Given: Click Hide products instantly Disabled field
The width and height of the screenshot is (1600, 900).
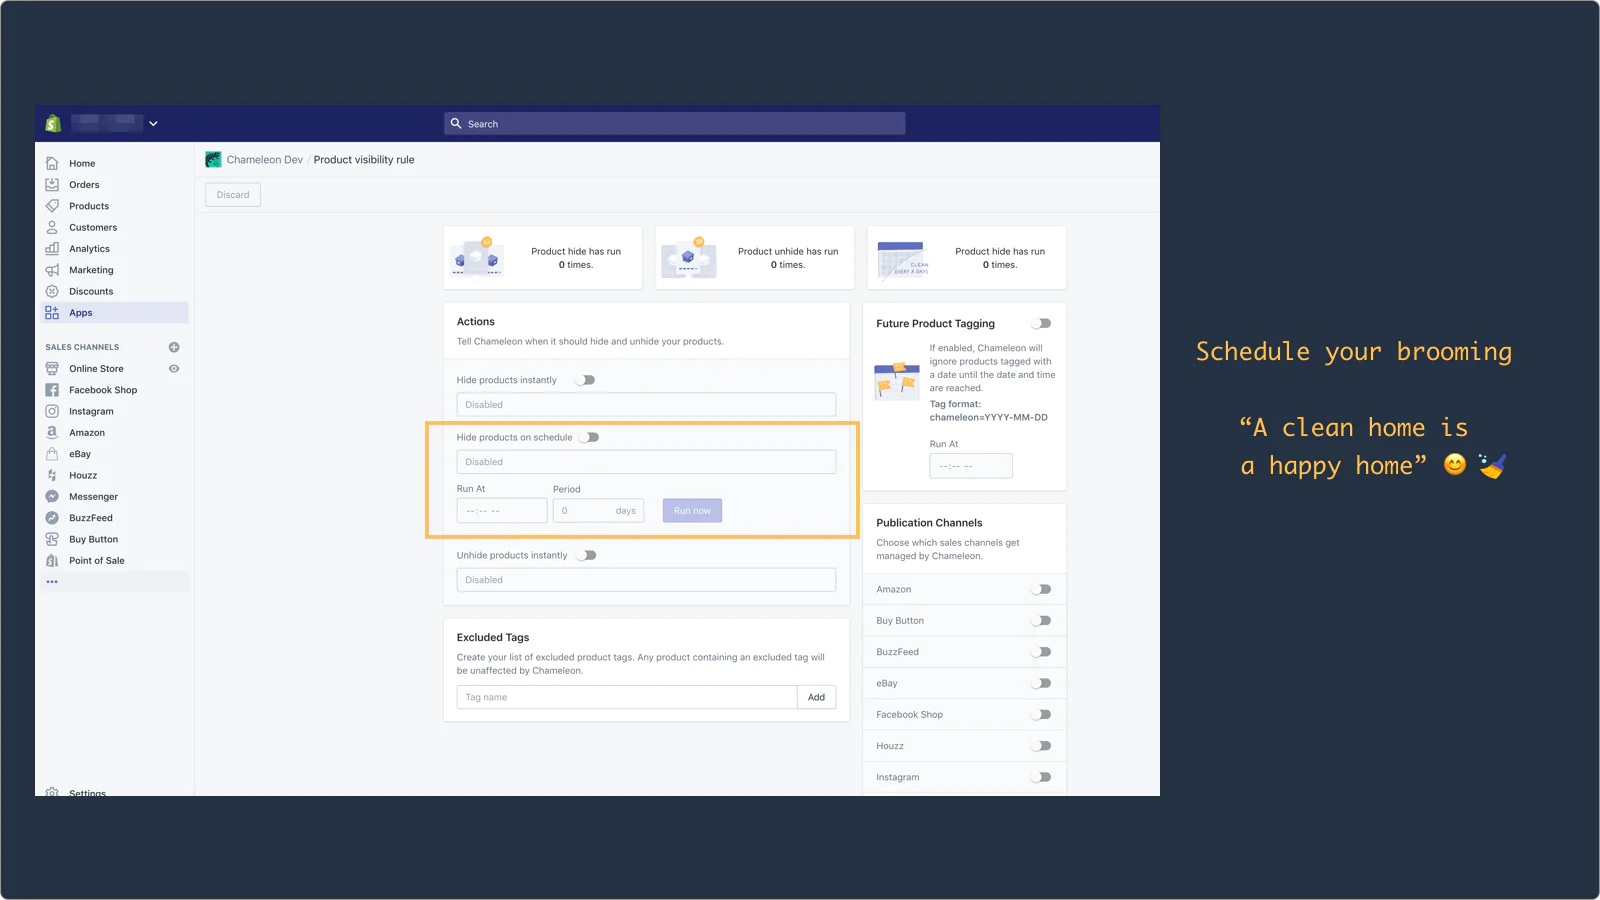Looking at the screenshot, I should [646, 405].
